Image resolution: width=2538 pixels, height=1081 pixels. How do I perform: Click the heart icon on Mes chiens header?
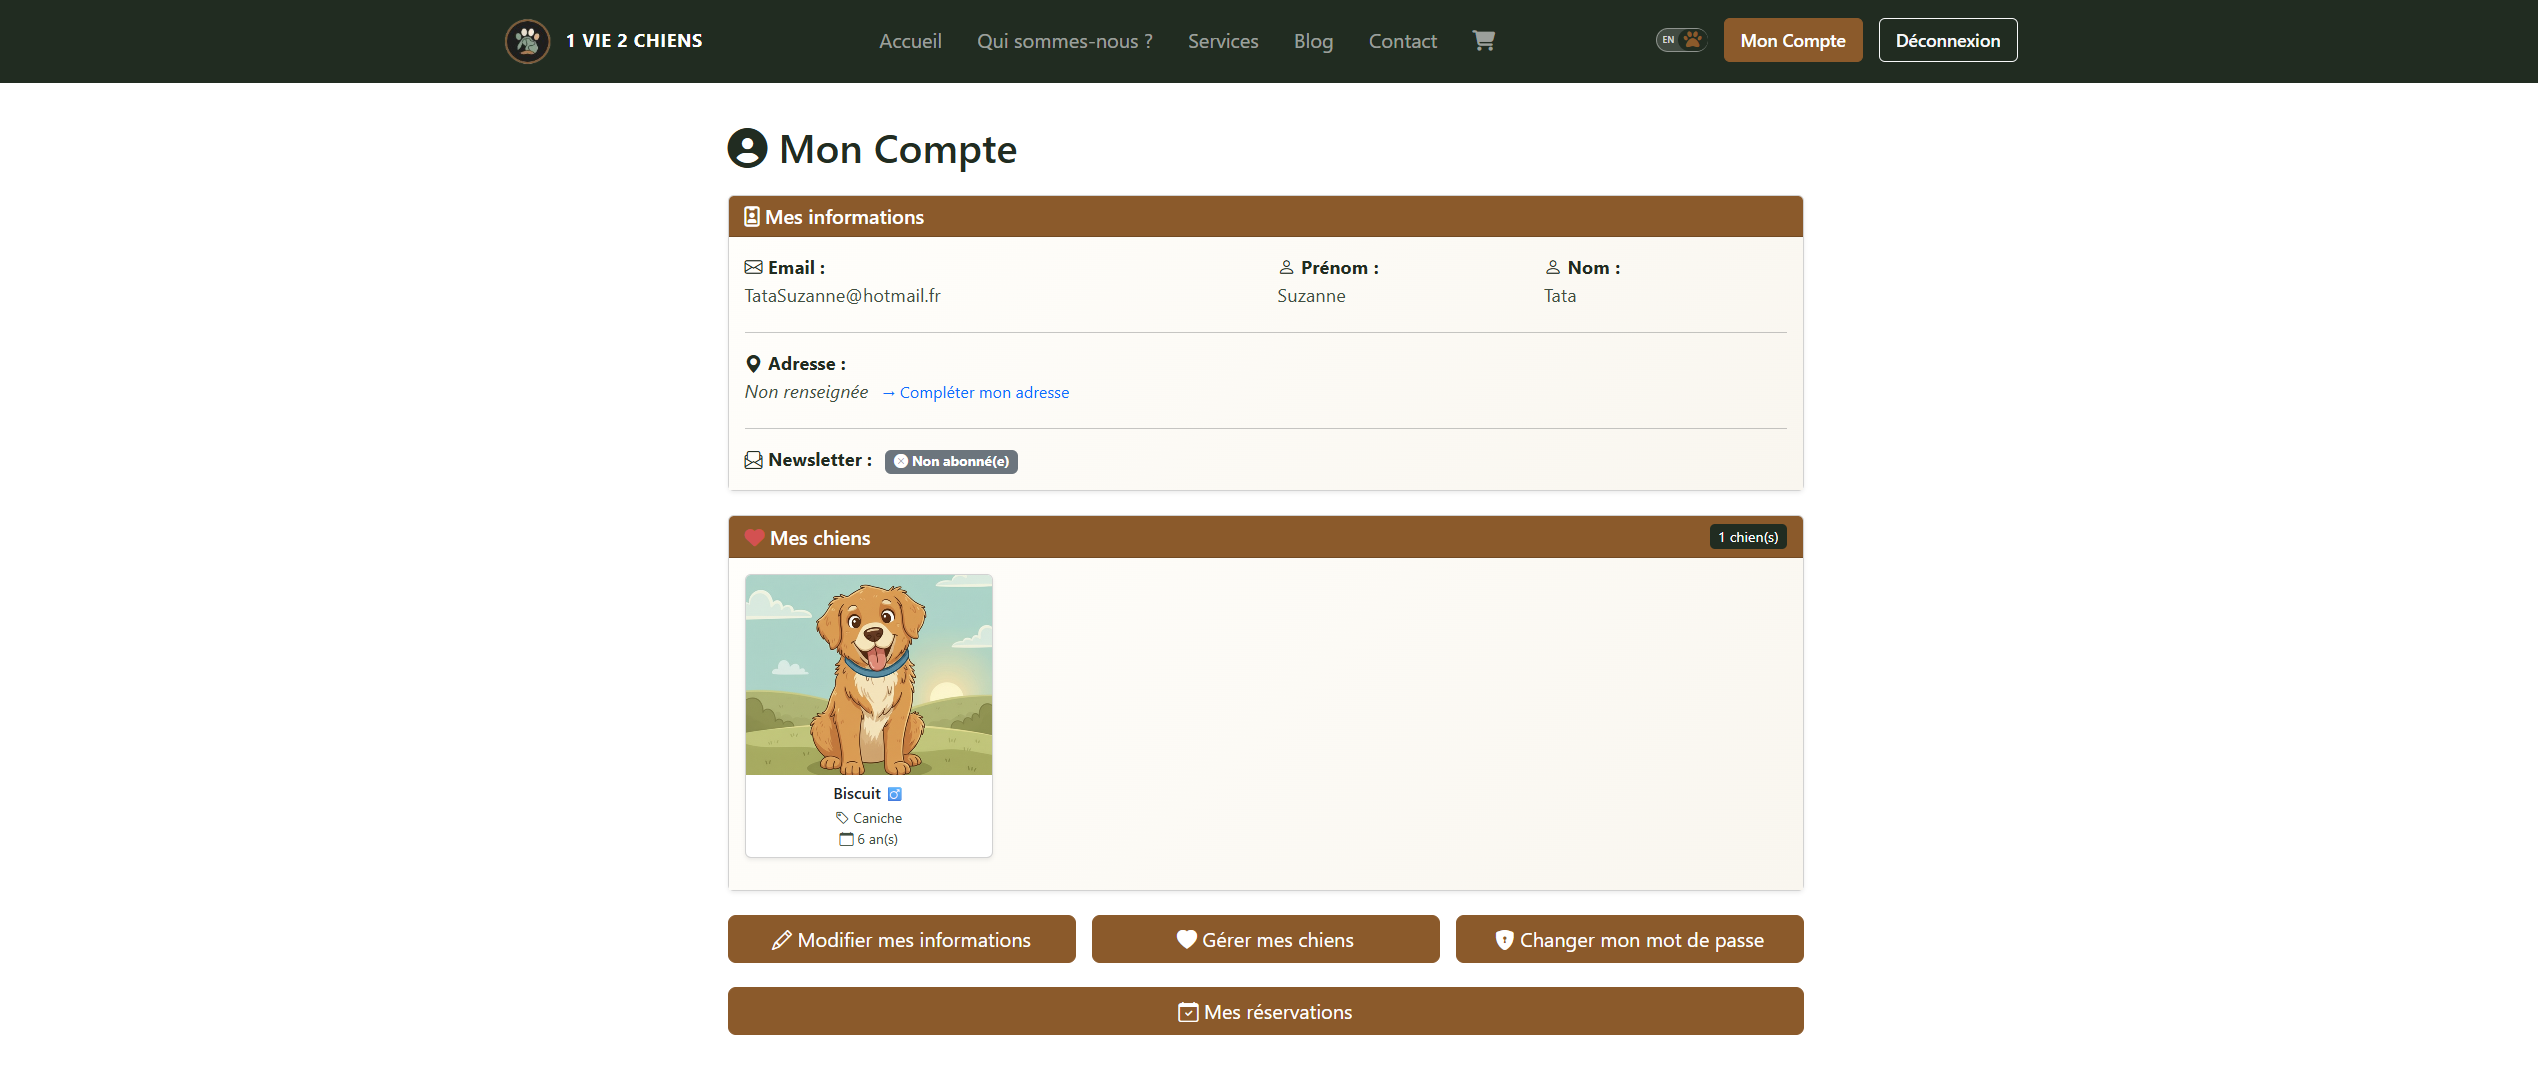(755, 536)
